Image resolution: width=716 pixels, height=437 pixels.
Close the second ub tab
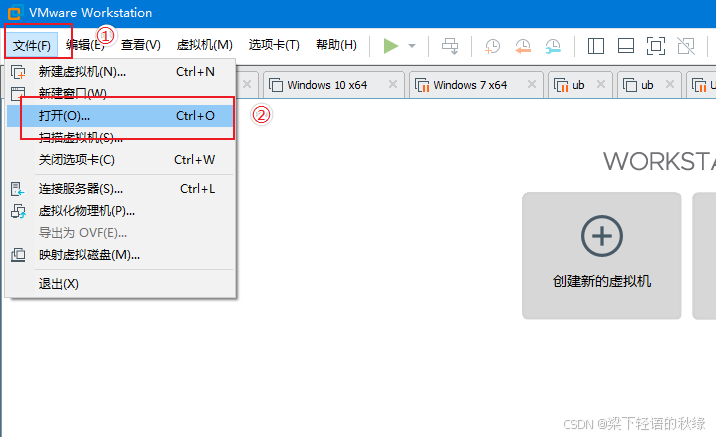point(670,84)
